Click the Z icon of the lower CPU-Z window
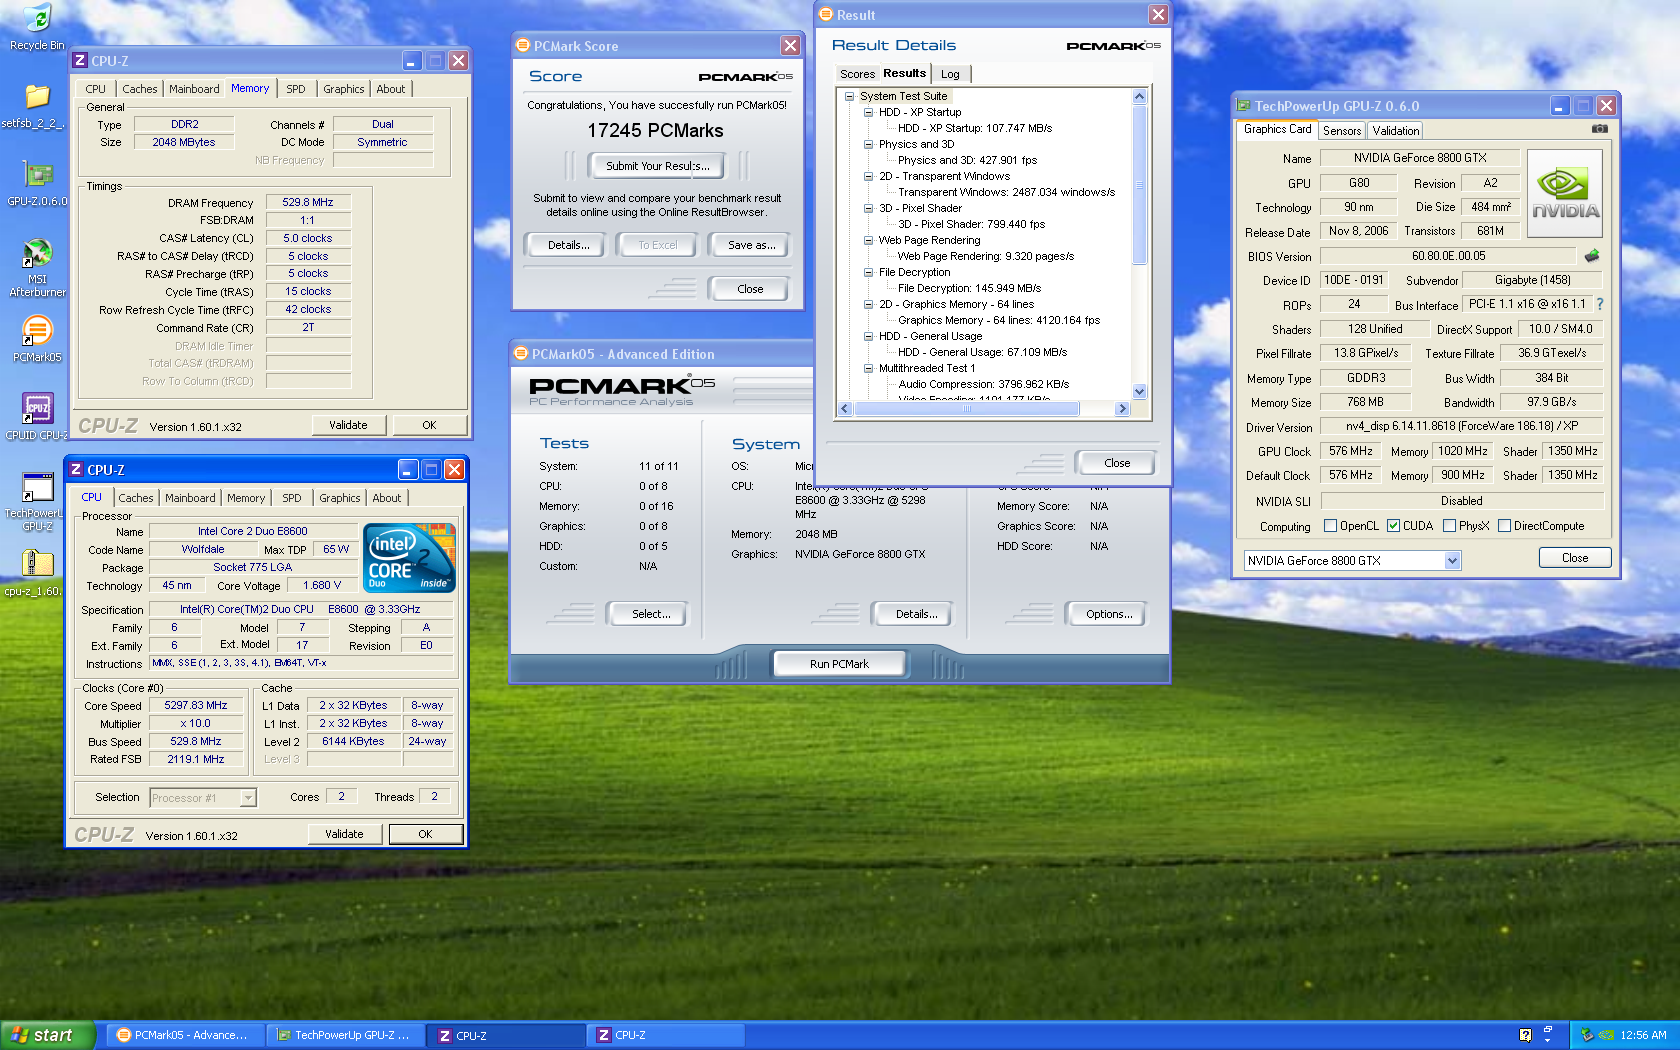 pos(76,469)
